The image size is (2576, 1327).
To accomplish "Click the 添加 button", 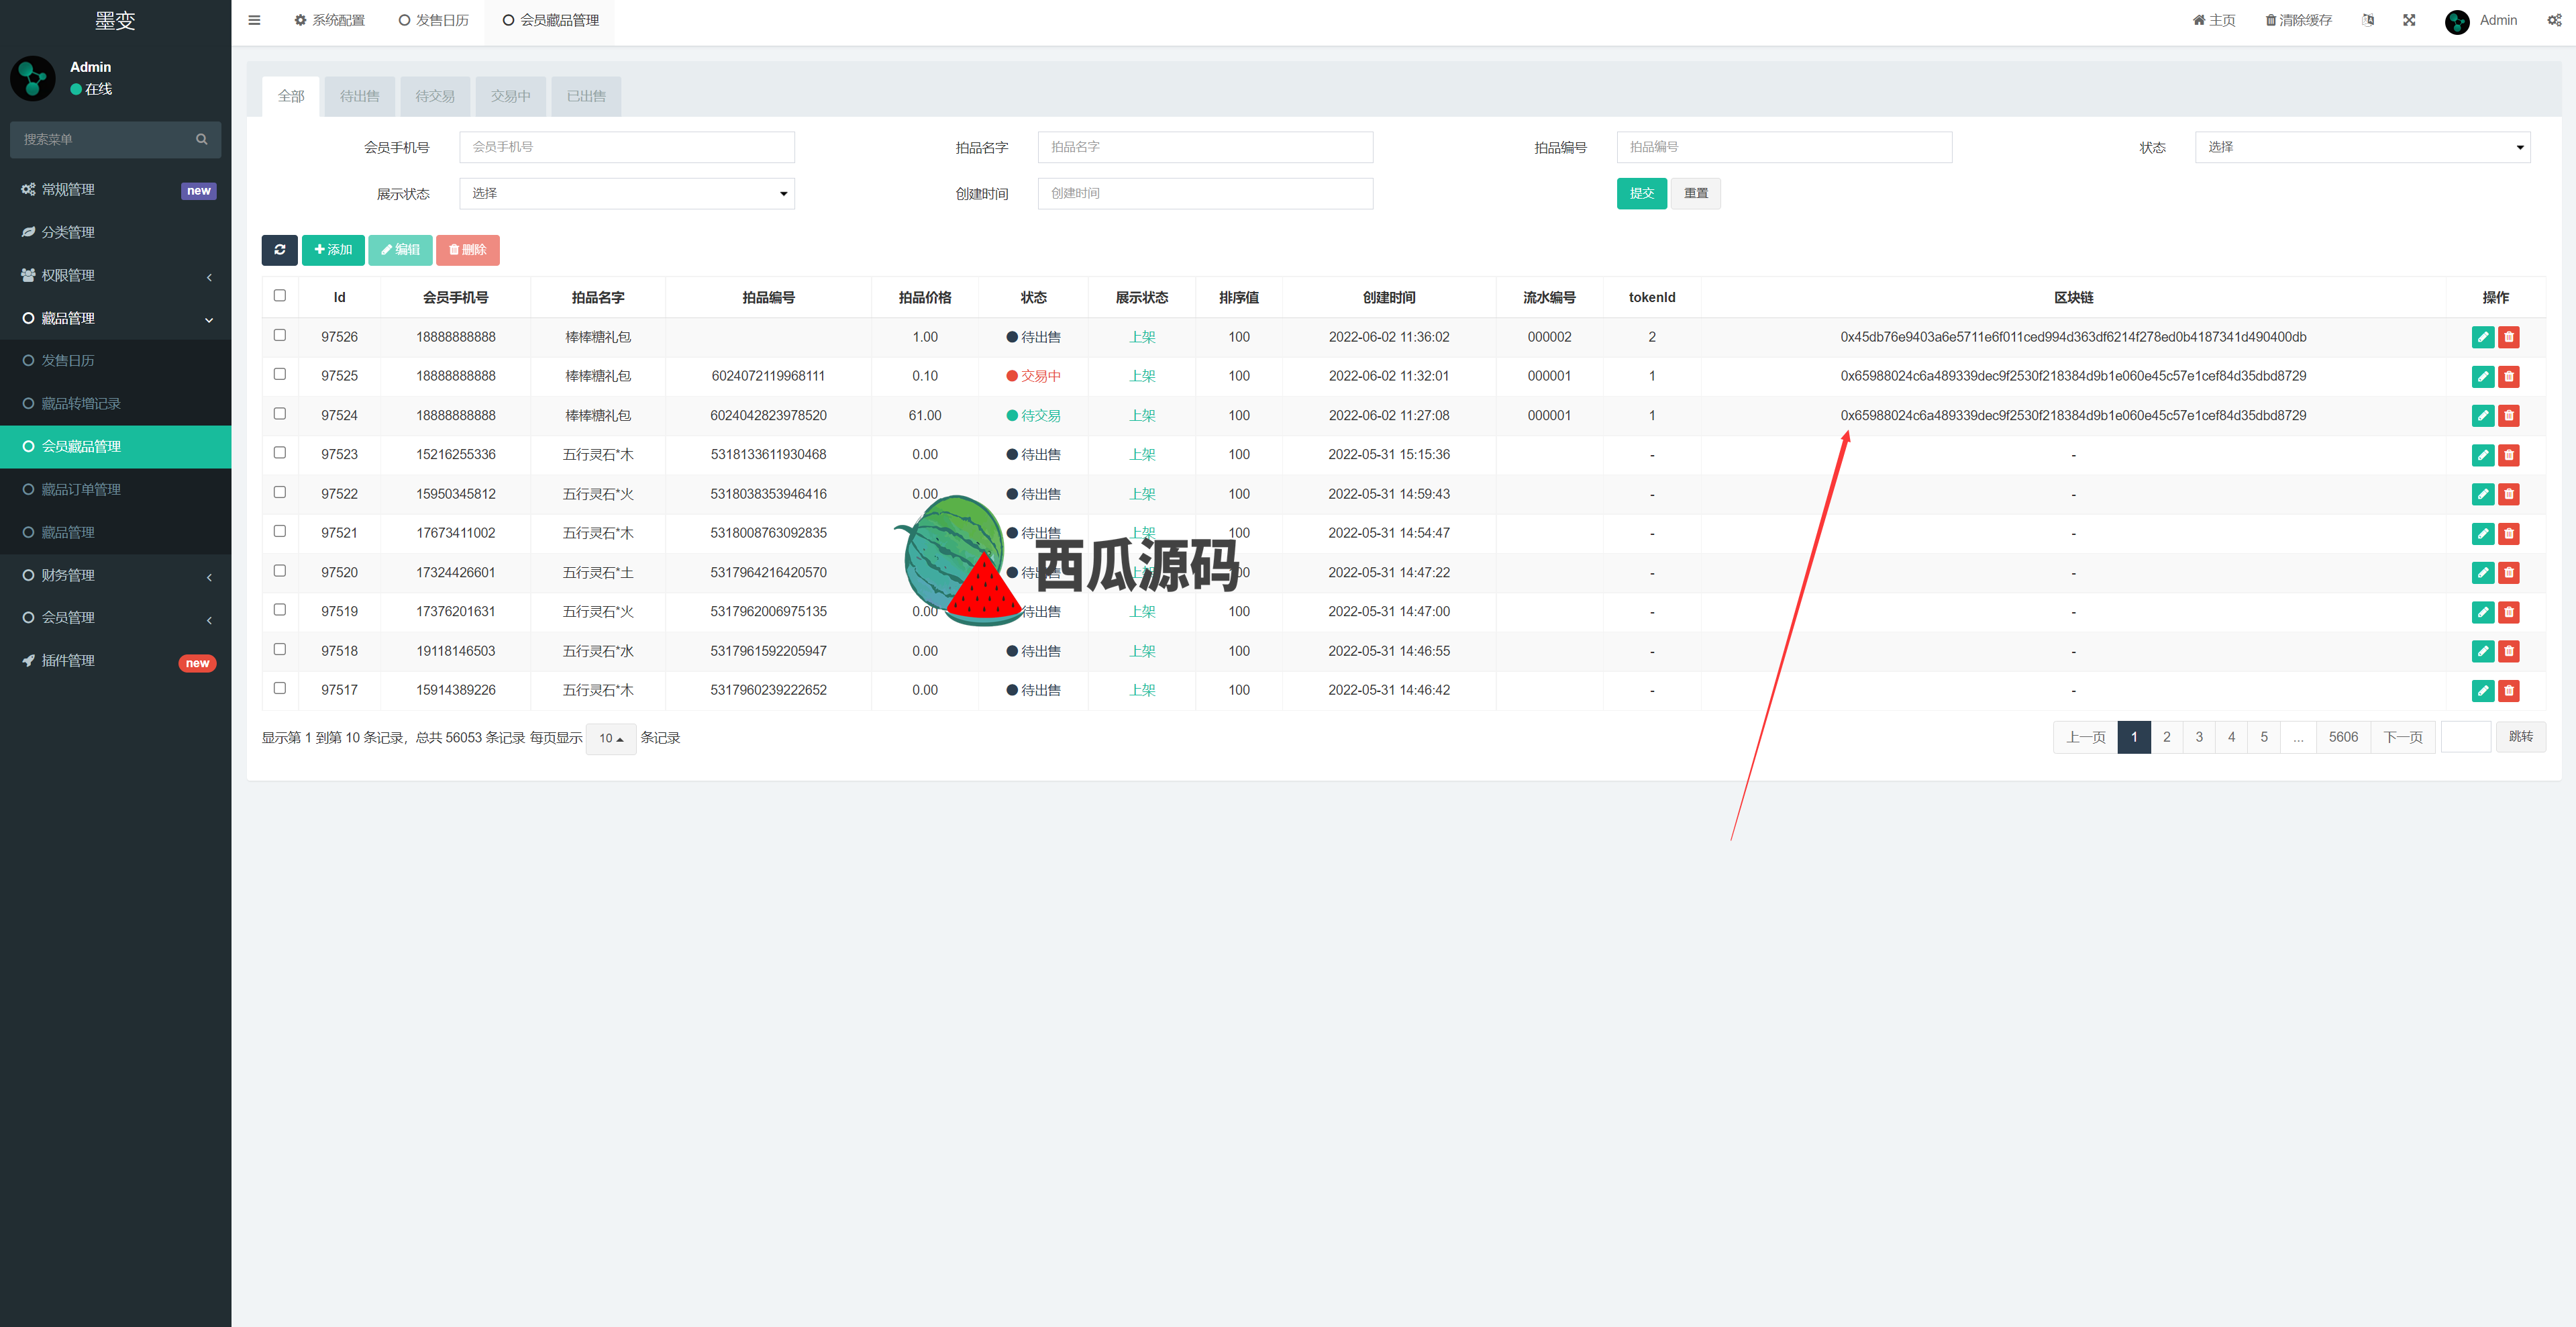I will (x=333, y=250).
